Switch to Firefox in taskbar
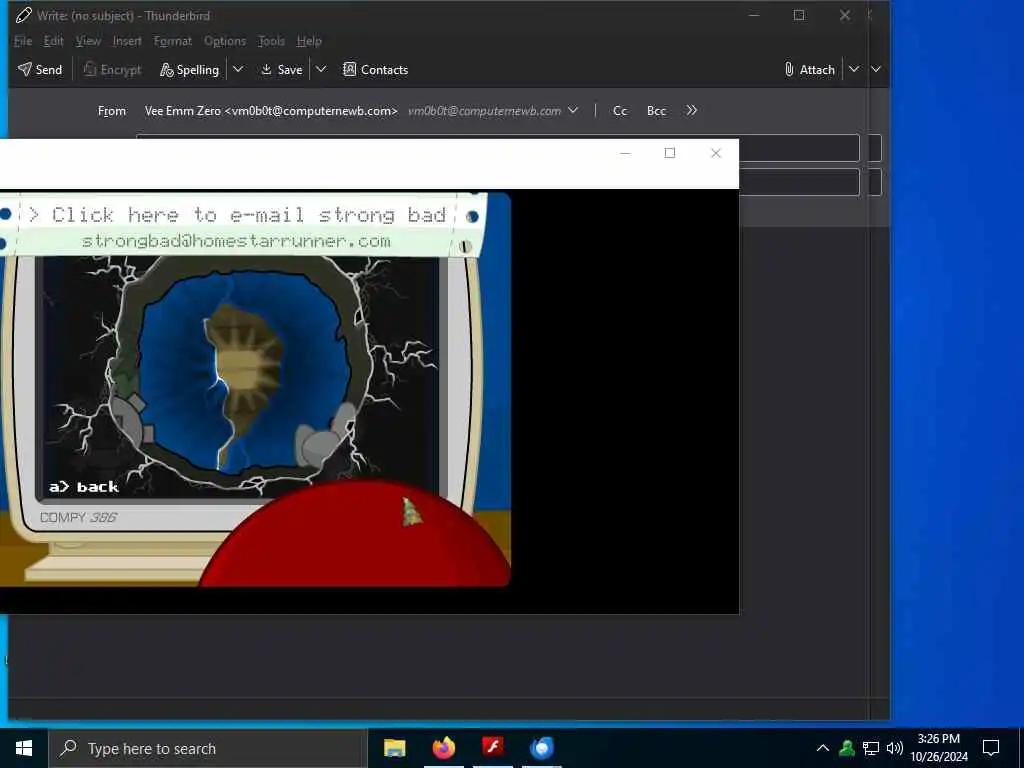 (x=444, y=748)
